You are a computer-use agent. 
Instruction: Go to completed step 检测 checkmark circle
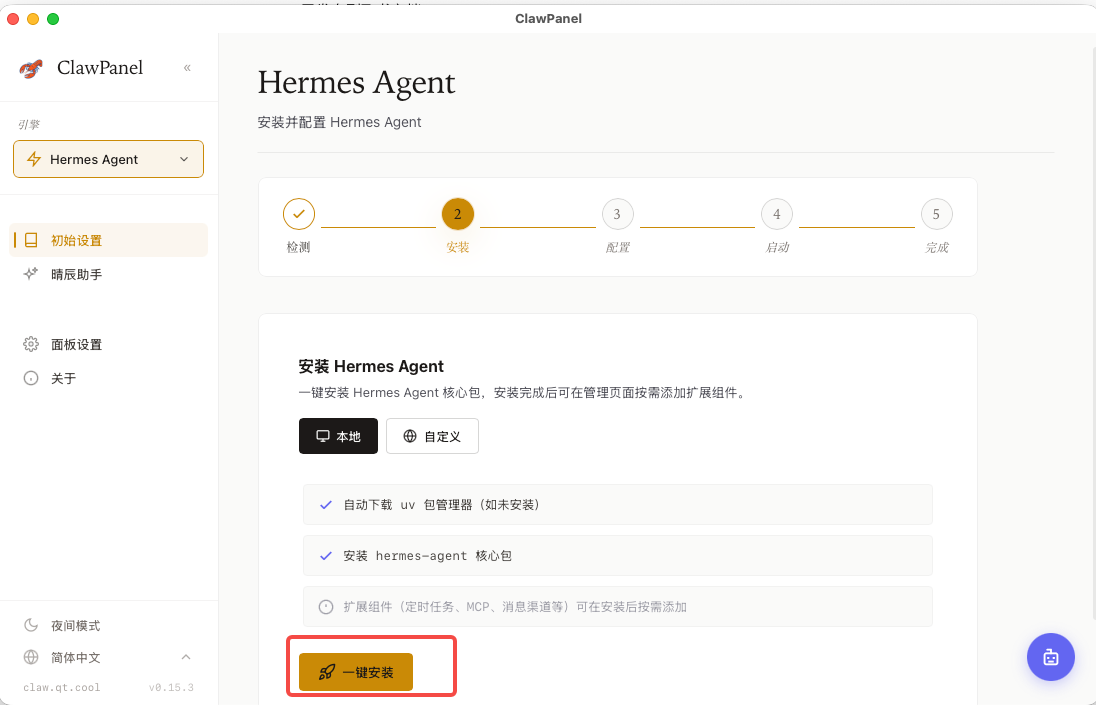pos(298,215)
